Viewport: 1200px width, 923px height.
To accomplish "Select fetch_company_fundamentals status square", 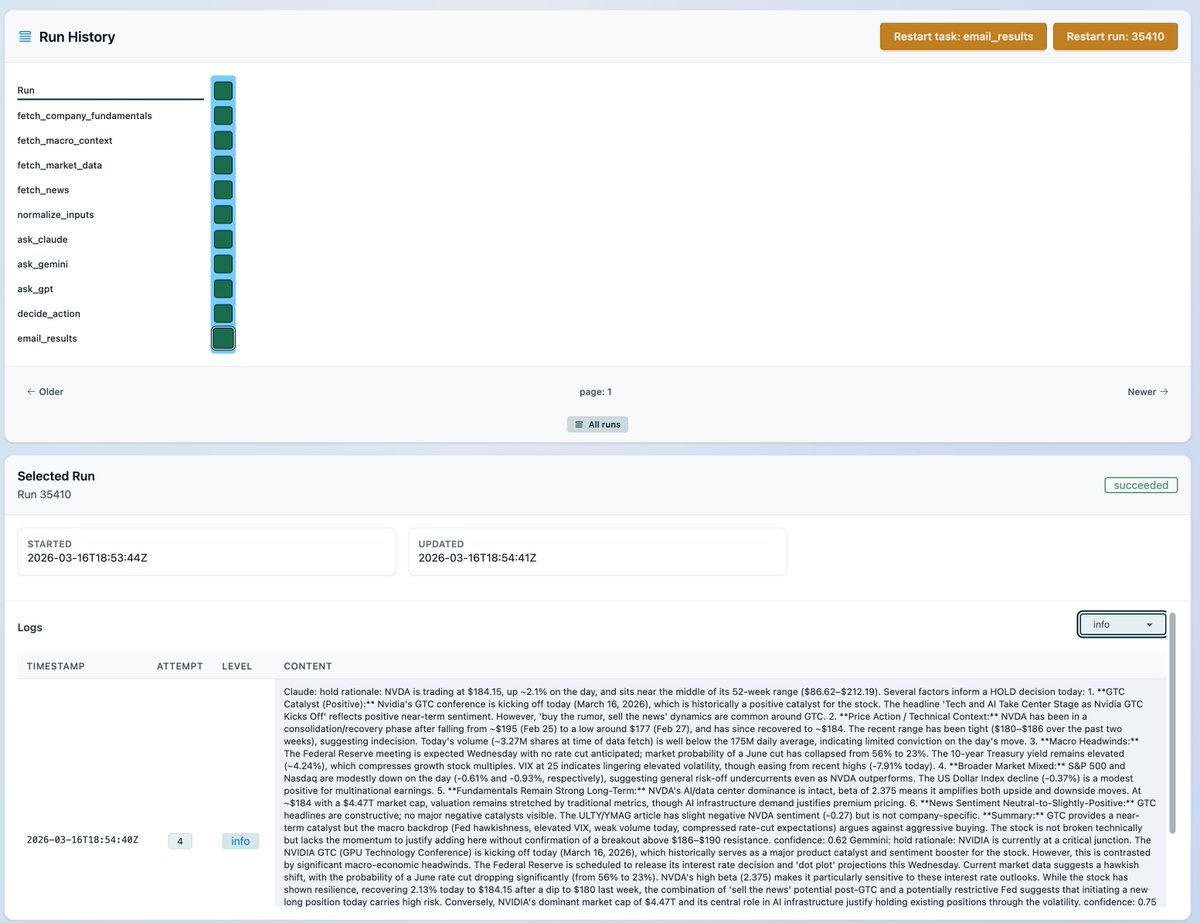I will 223,116.
